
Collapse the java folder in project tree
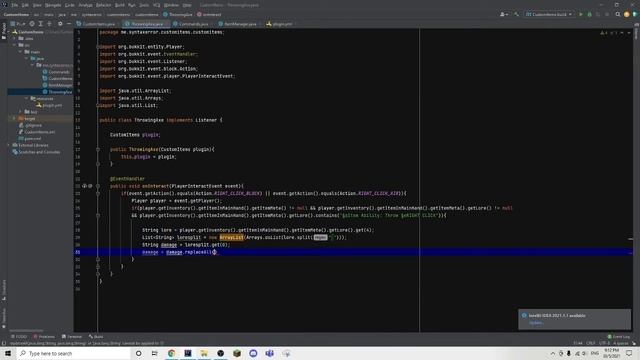point(26,58)
